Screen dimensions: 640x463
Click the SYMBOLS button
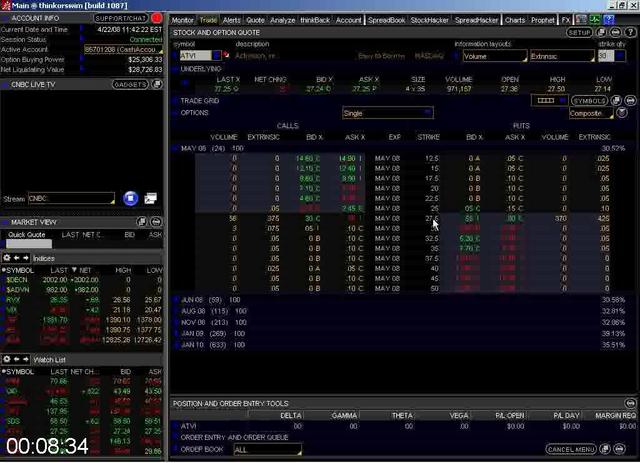point(589,100)
